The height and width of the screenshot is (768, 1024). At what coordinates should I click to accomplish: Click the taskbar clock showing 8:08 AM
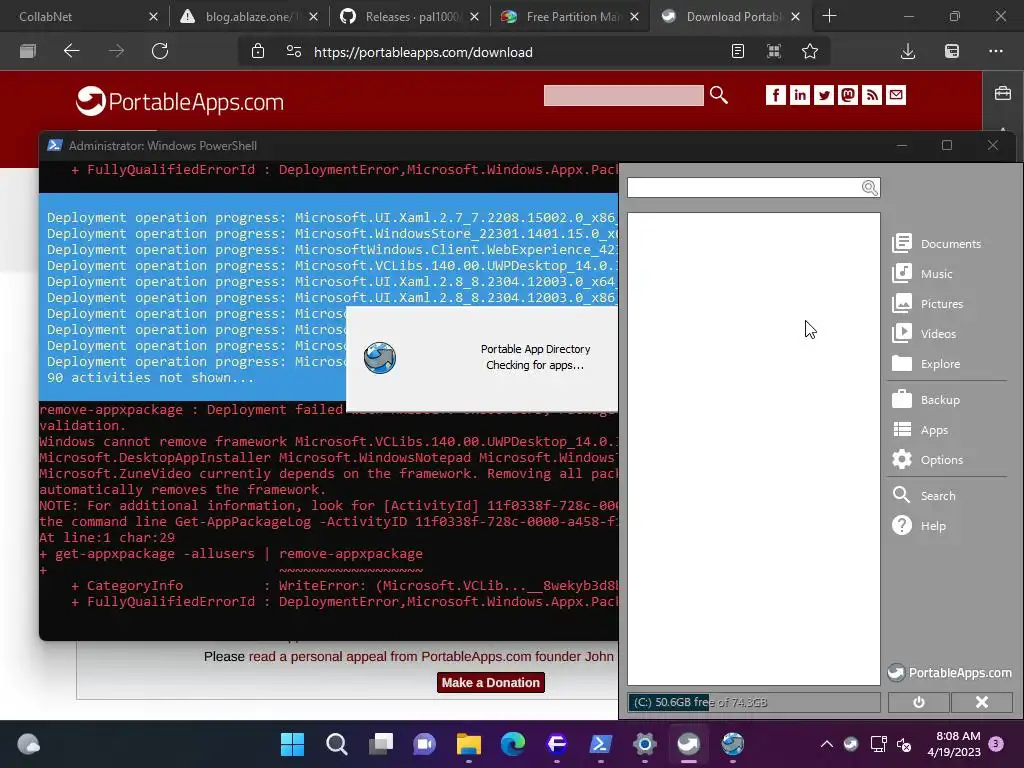click(954, 744)
